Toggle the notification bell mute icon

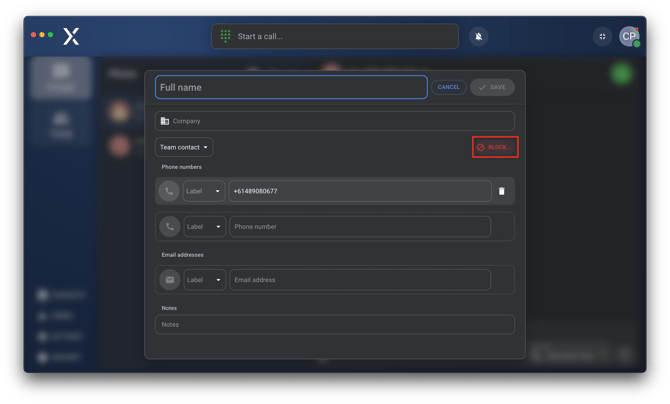tap(479, 36)
